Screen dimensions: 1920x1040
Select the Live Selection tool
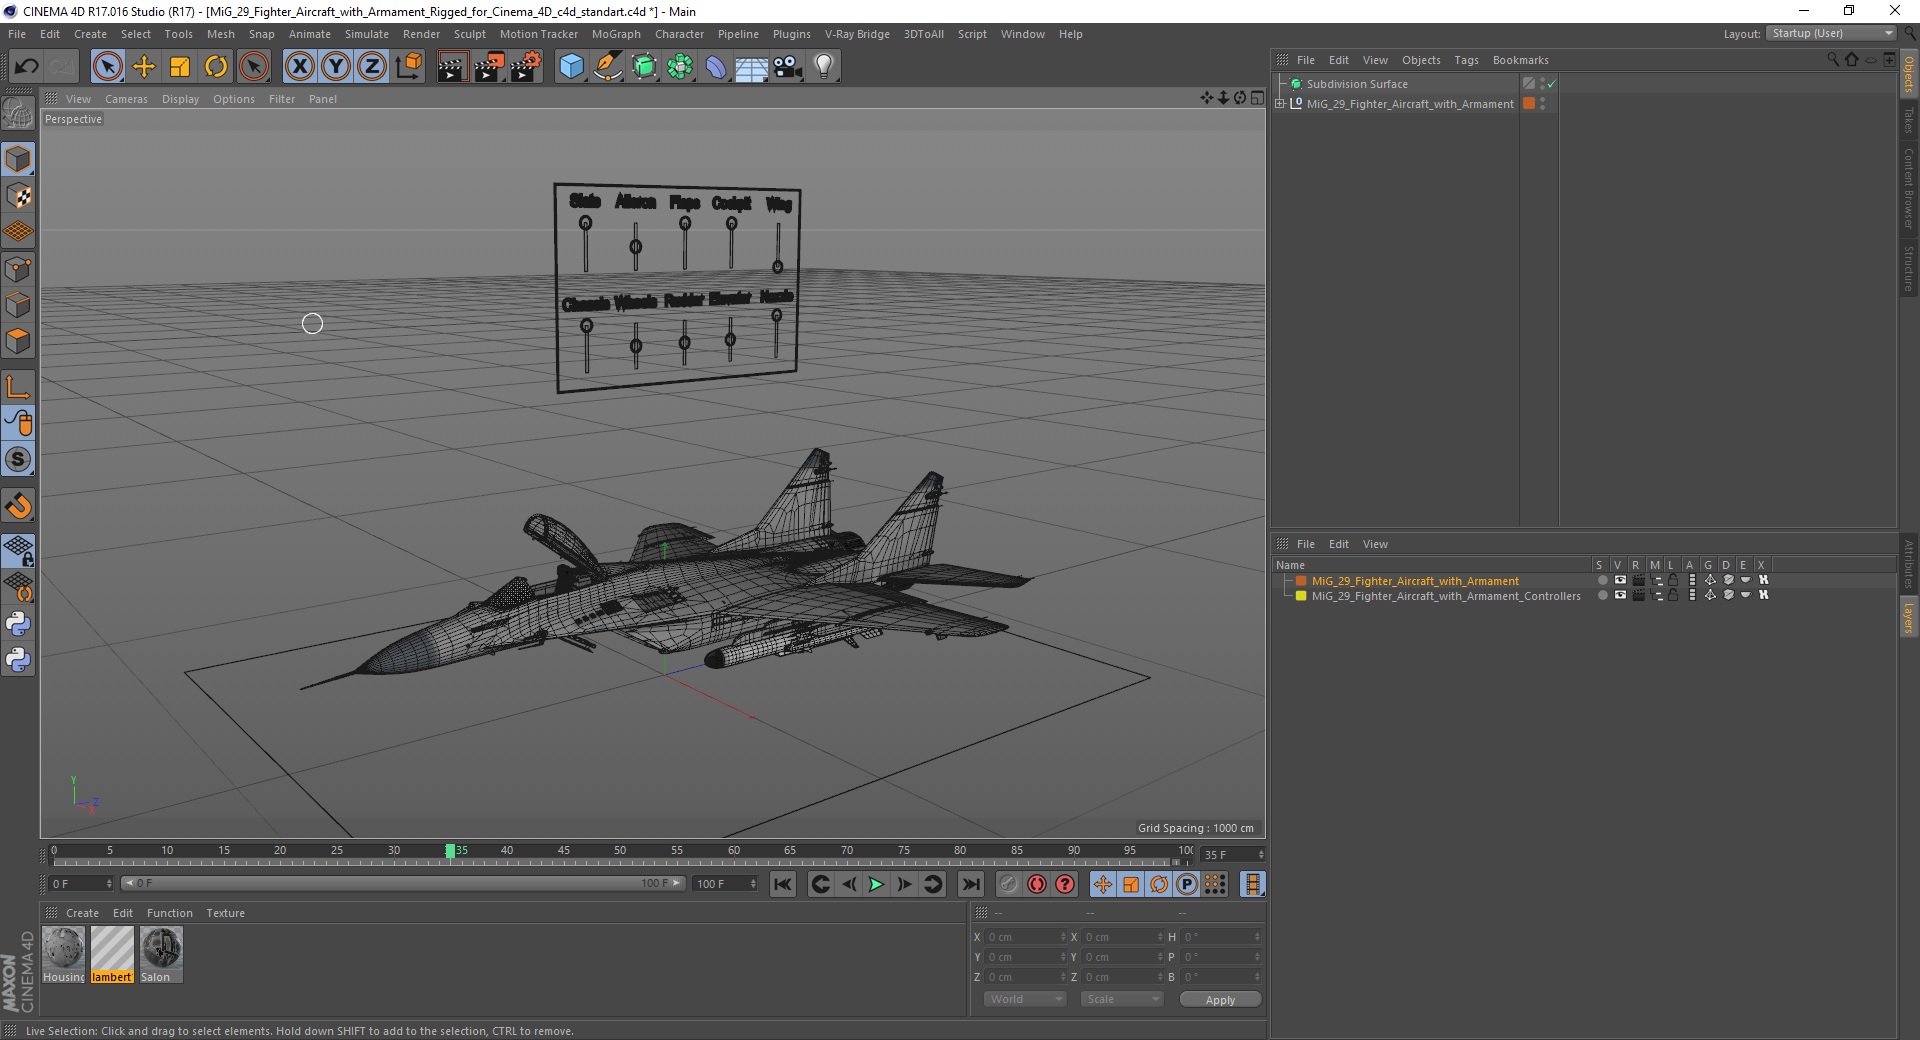pyautogui.click(x=108, y=67)
